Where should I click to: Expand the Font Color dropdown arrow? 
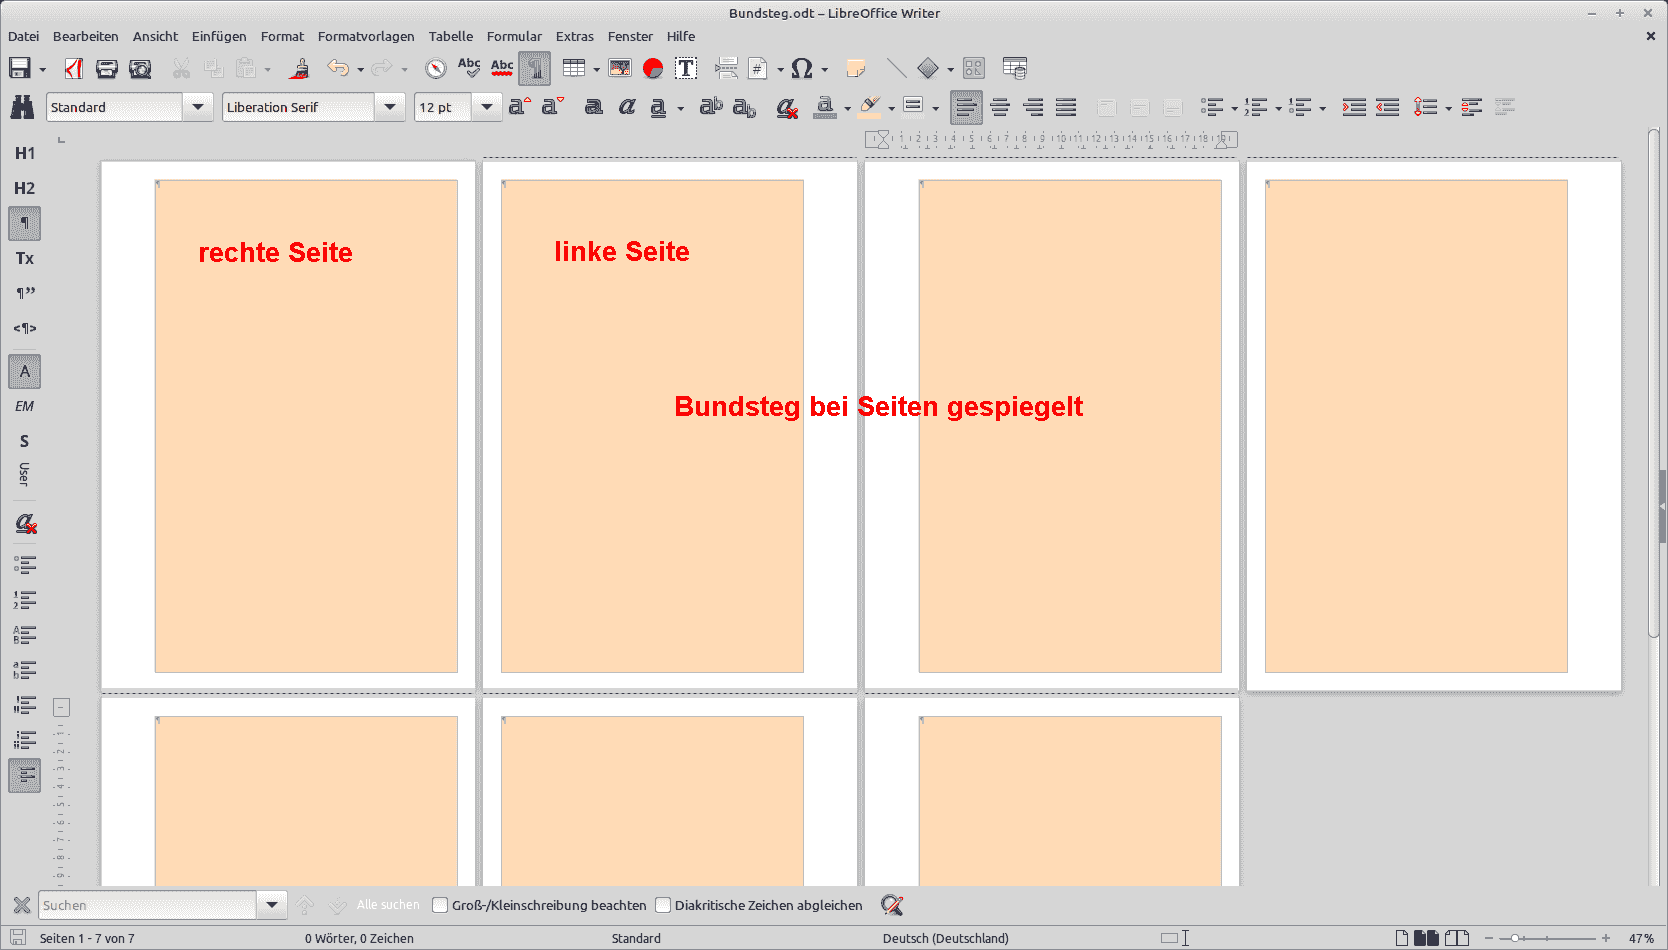[x=847, y=108]
